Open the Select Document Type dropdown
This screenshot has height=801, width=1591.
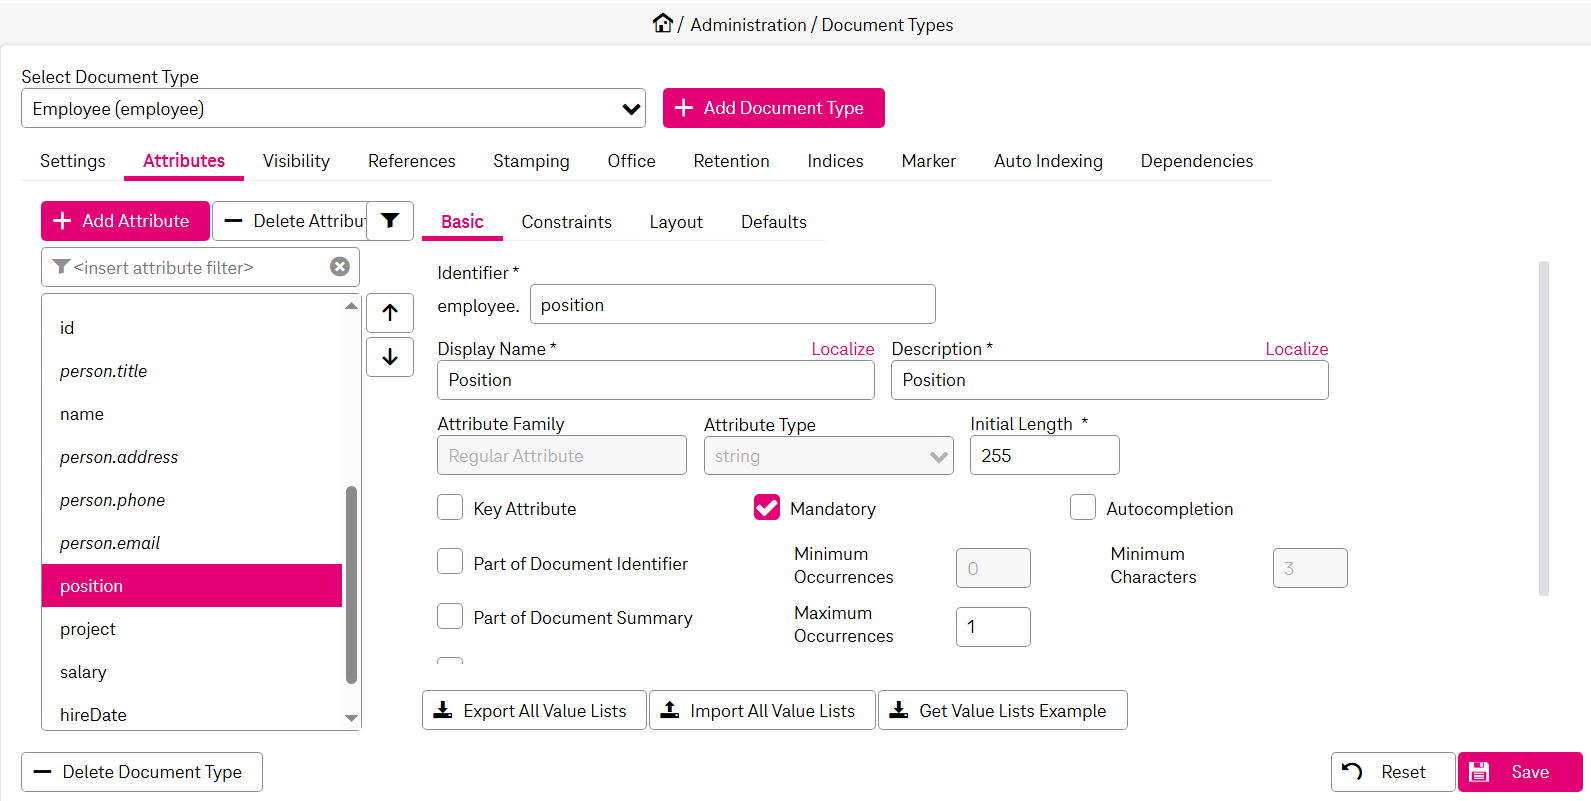[333, 109]
